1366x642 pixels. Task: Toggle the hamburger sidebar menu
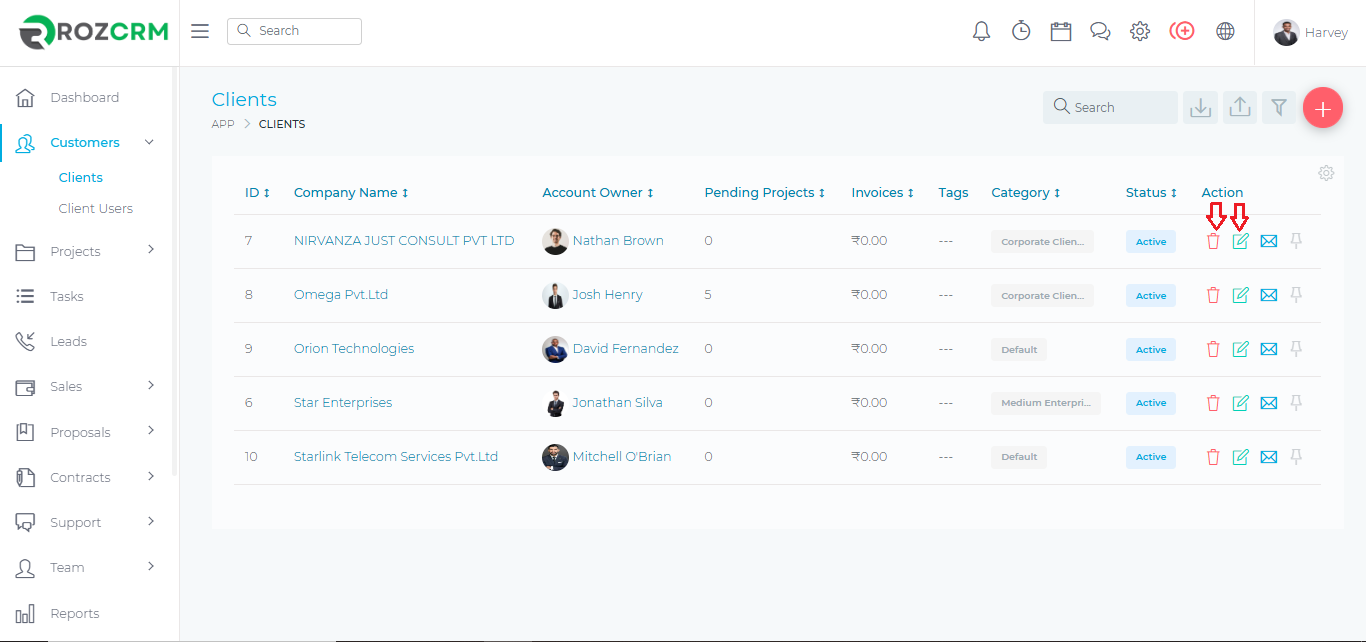point(200,31)
